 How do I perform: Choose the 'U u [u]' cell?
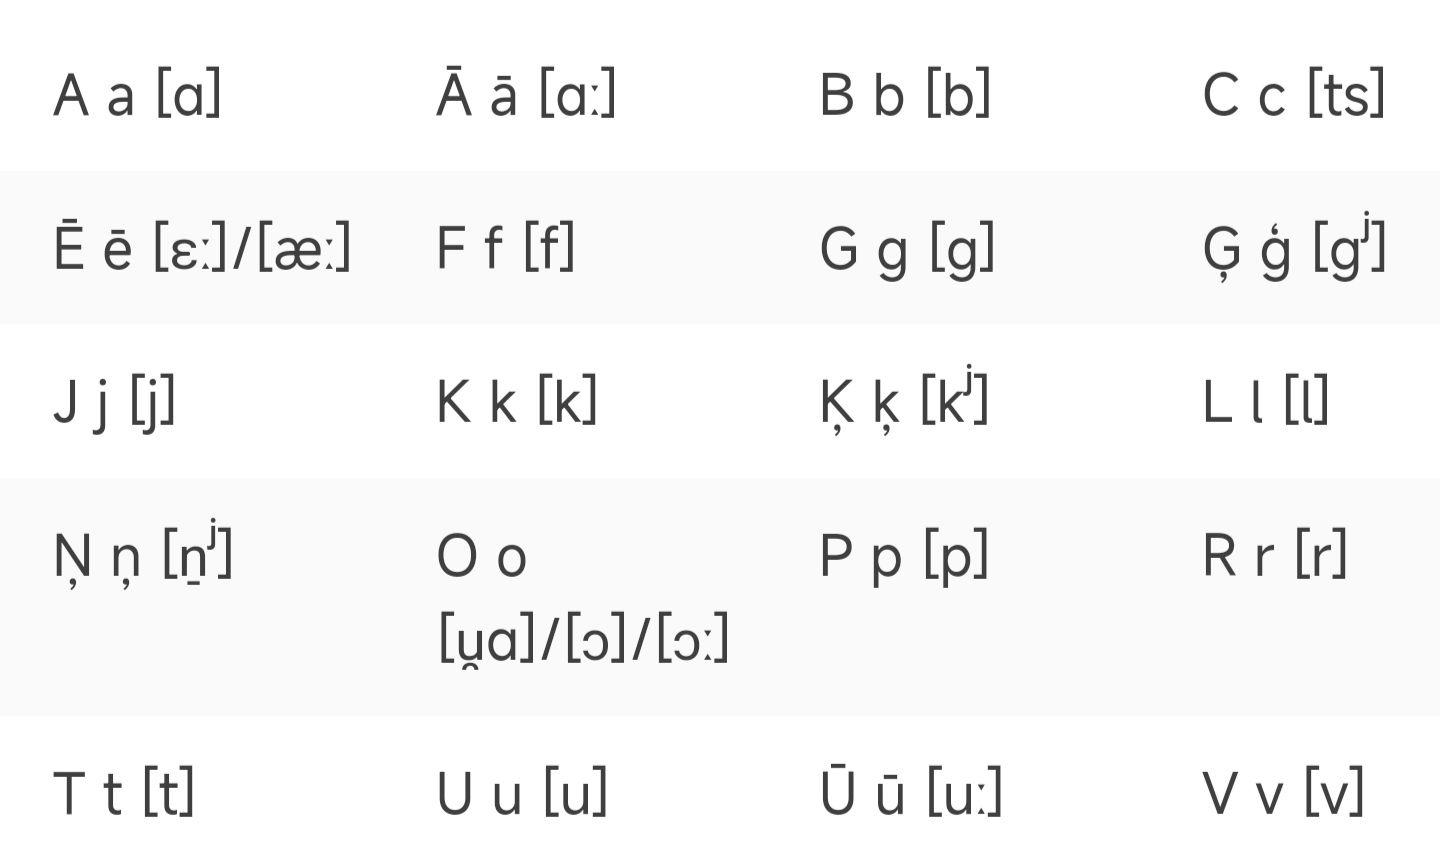pos(521,793)
